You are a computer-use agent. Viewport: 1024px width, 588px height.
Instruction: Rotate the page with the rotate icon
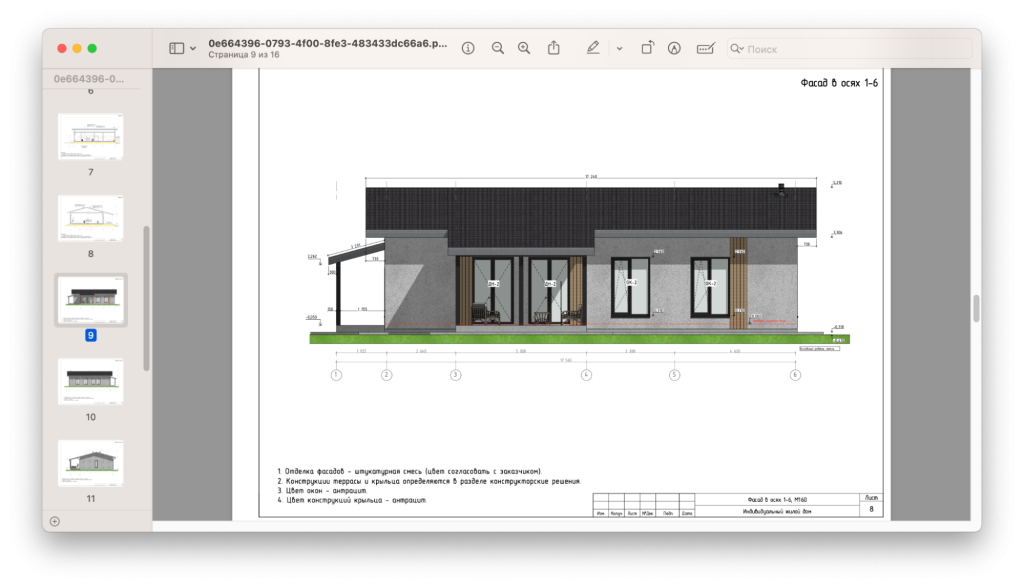point(647,48)
